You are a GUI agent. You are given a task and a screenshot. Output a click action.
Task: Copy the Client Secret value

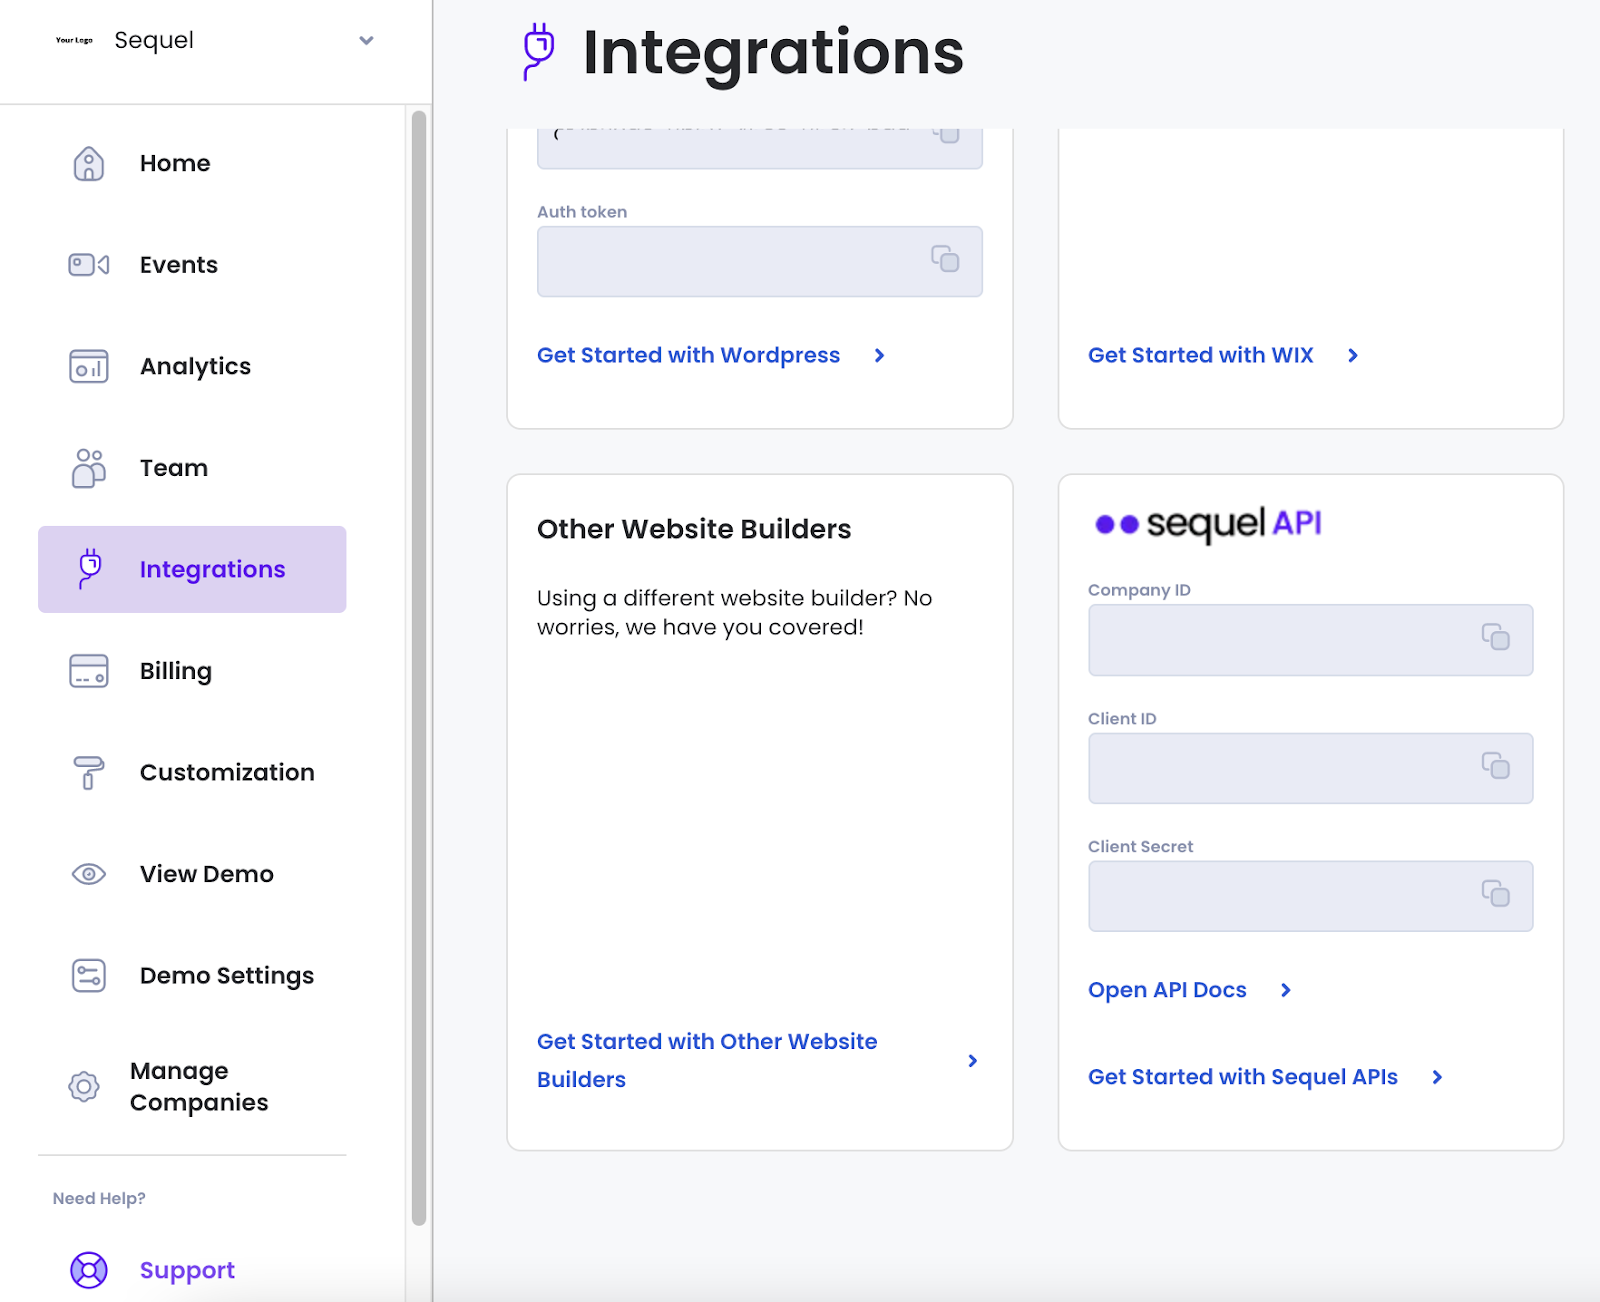1496,893
